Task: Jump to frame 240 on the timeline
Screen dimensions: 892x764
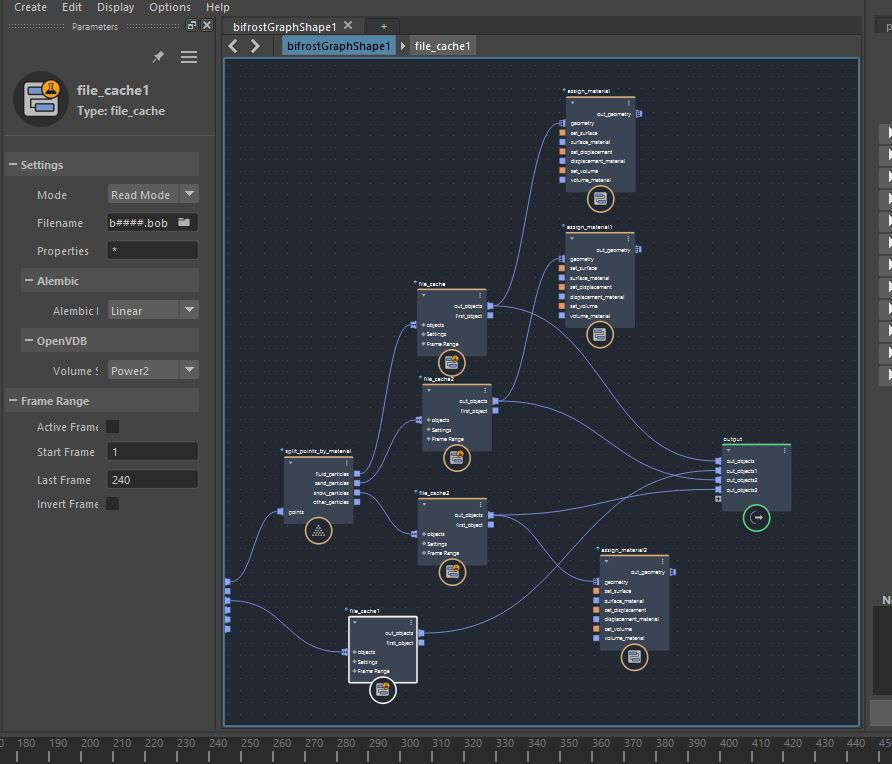Action: click(218, 743)
